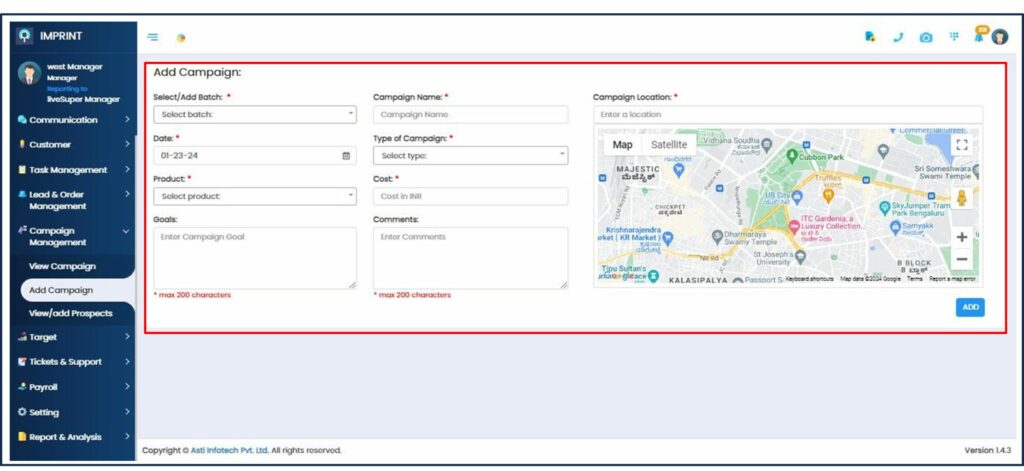Click the Street View pegman icon
The height and width of the screenshot is (471, 1024).
961,198
